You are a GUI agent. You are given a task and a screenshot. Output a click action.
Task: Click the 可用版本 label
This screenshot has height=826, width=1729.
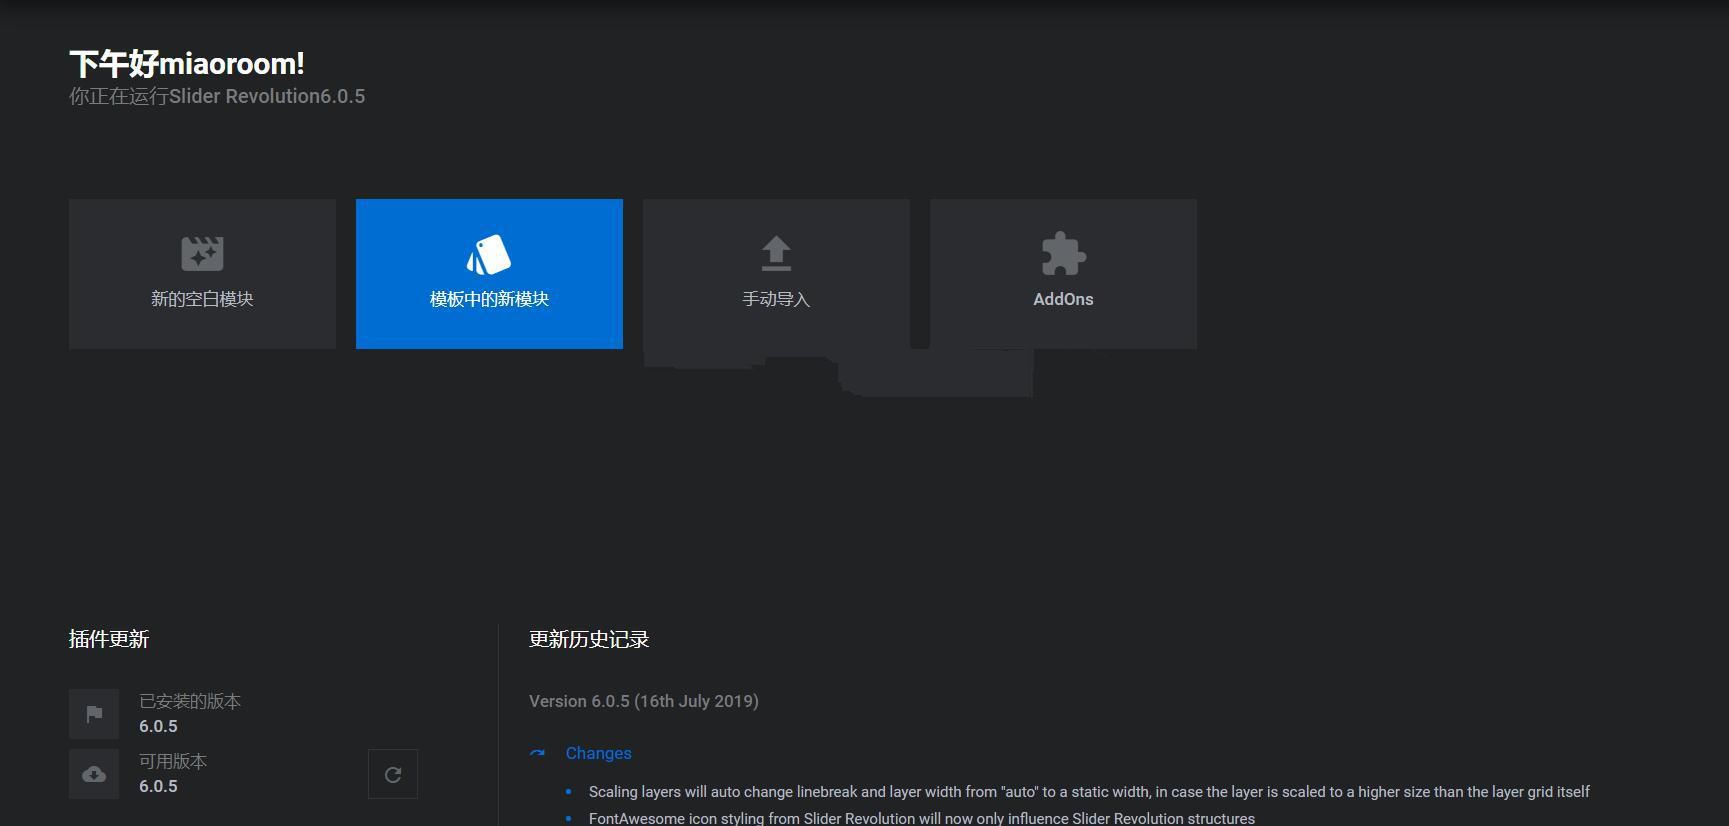(173, 761)
